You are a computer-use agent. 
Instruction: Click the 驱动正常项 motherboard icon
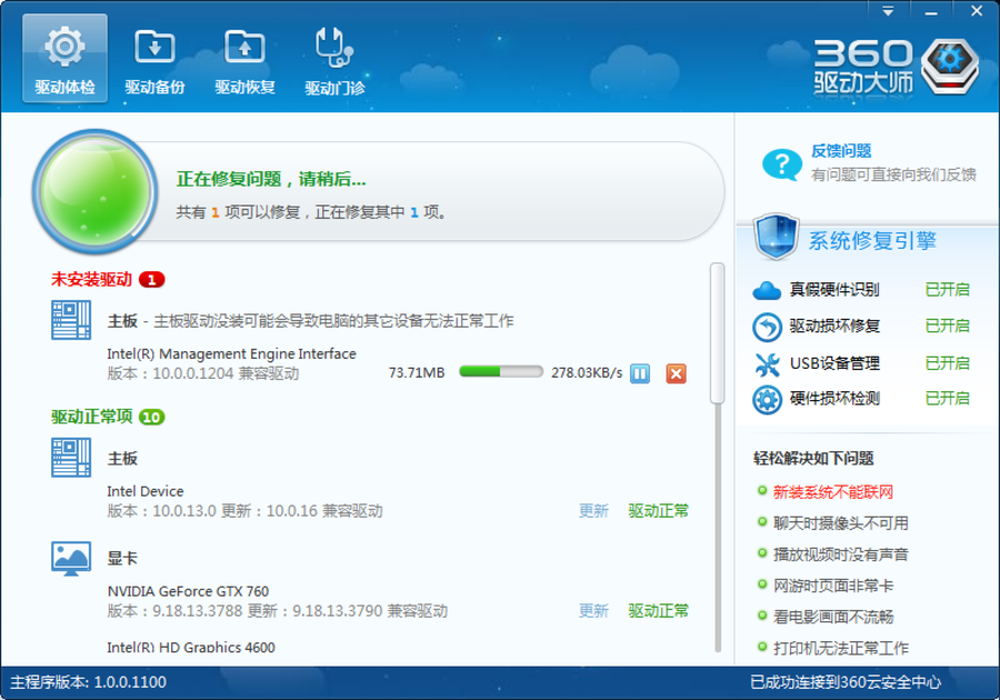pyautogui.click(x=71, y=457)
